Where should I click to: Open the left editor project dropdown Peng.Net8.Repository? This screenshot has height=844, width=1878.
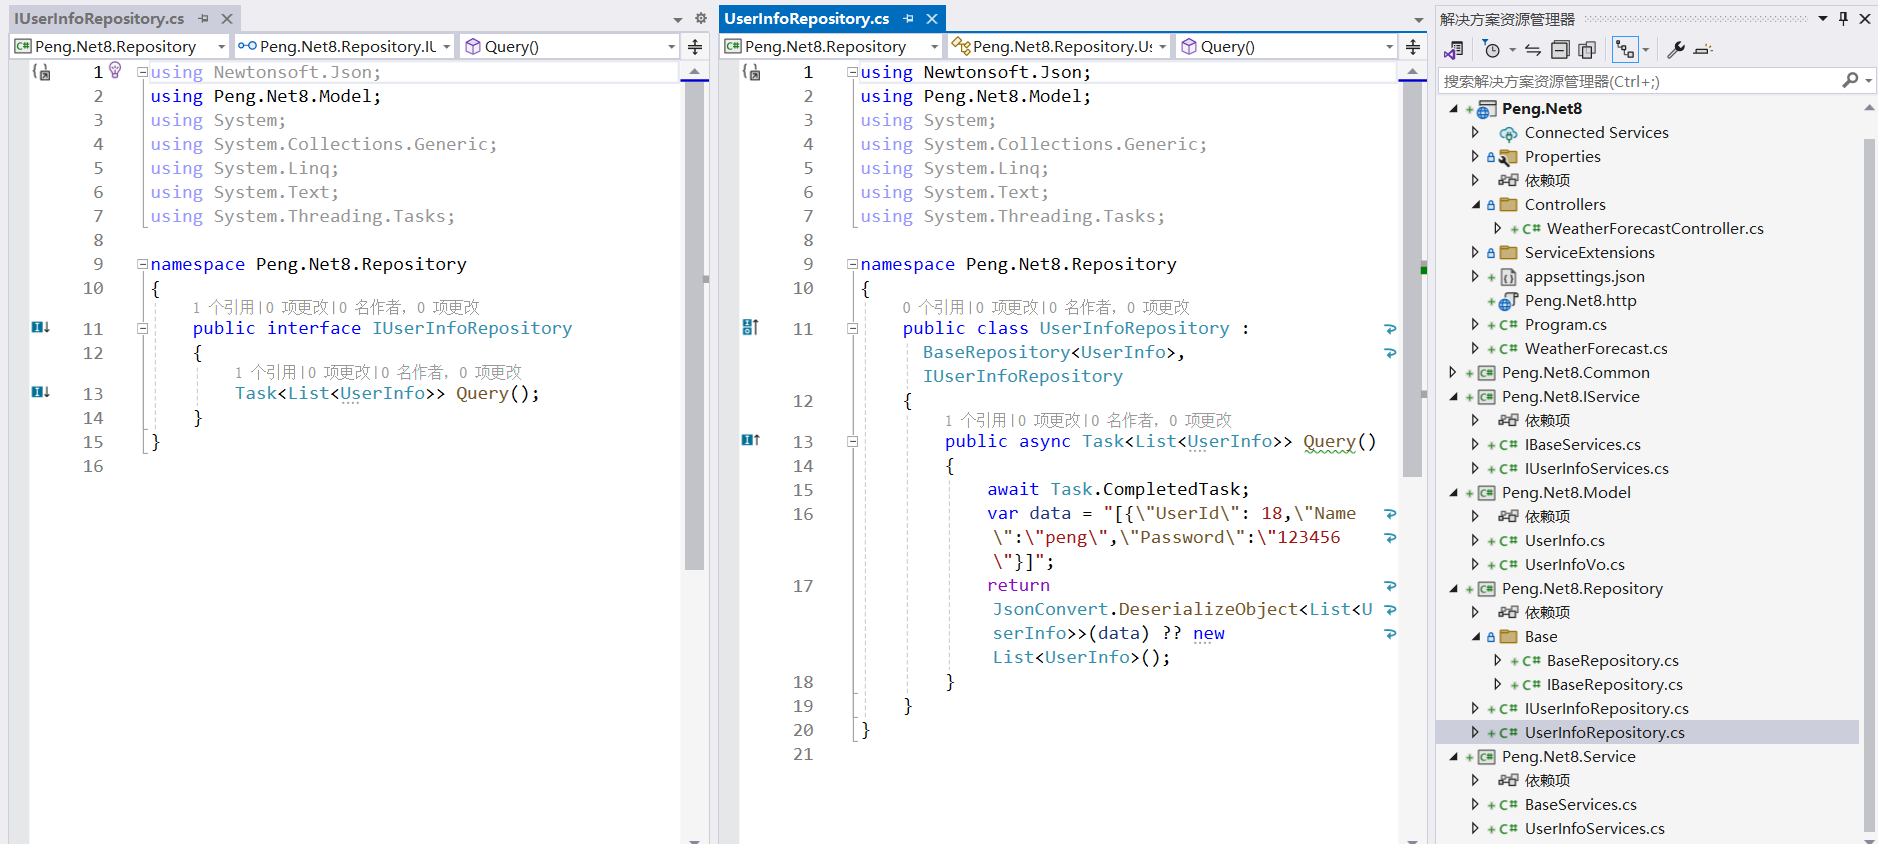(120, 46)
